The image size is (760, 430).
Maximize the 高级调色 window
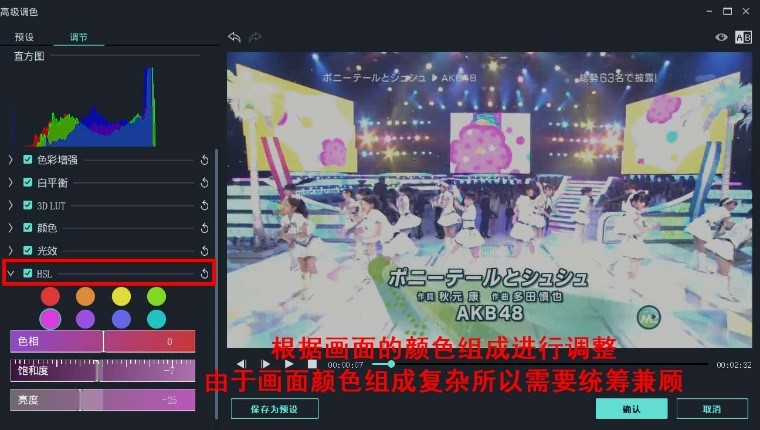(728, 11)
